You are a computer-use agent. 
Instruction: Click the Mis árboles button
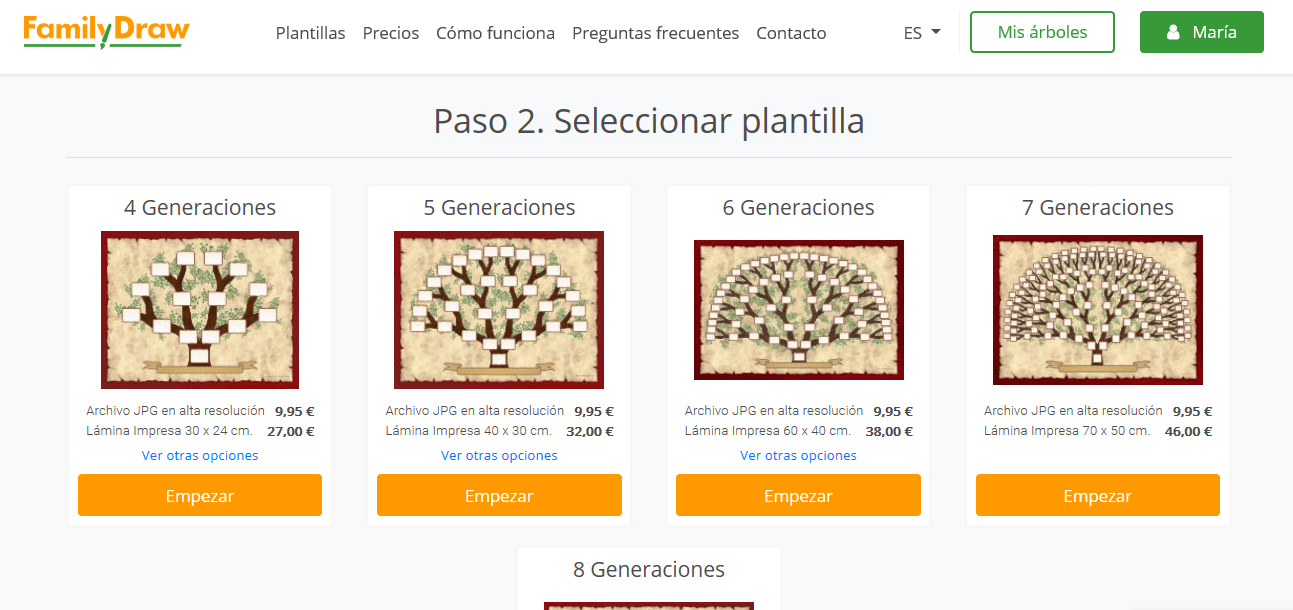tap(1042, 32)
